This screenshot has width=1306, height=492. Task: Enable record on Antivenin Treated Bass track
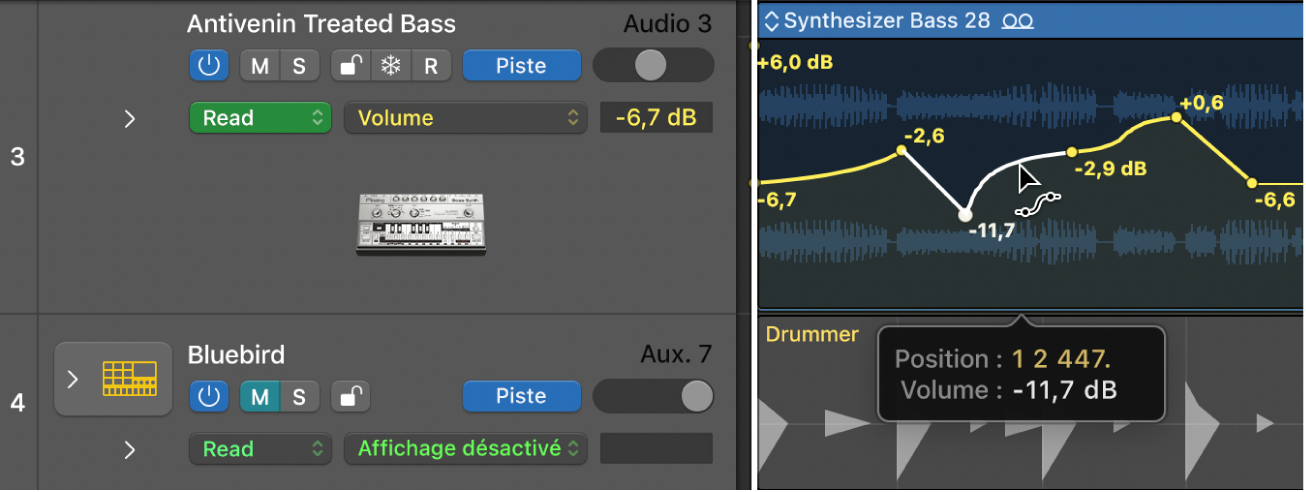tap(430, 67)
